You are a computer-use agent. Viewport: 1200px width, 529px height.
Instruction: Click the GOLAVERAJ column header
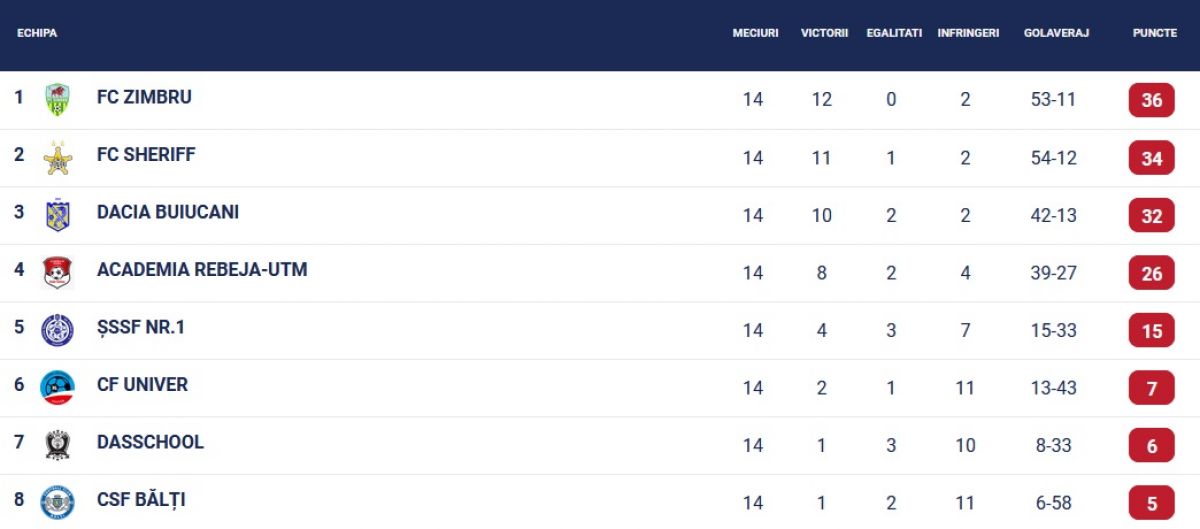(x=1056, y=33)
